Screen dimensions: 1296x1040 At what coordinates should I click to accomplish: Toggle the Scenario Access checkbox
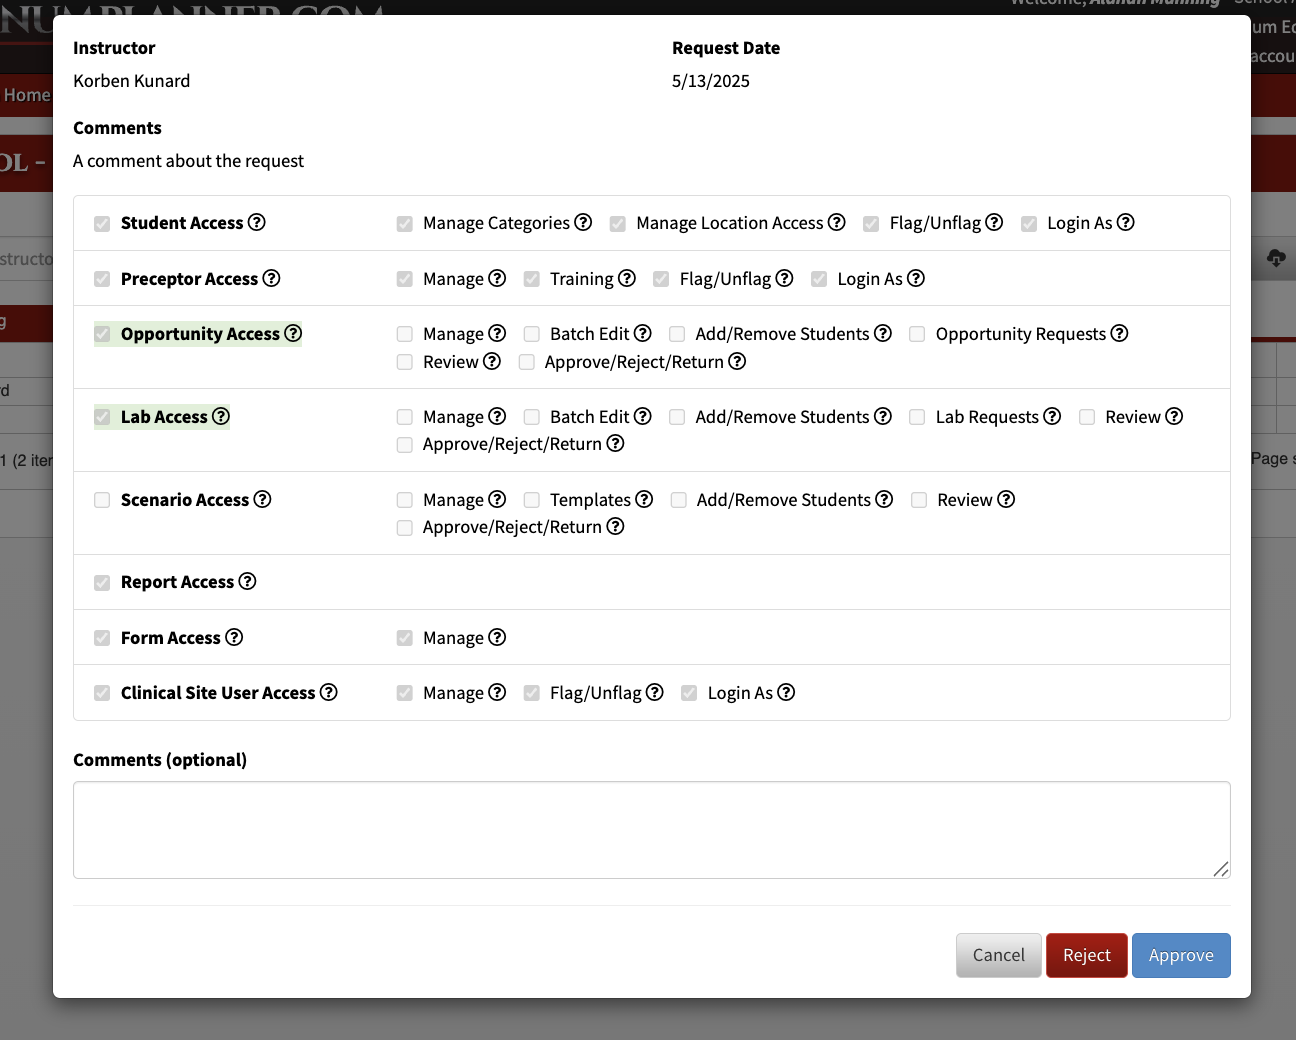click(x=102, y=500)
